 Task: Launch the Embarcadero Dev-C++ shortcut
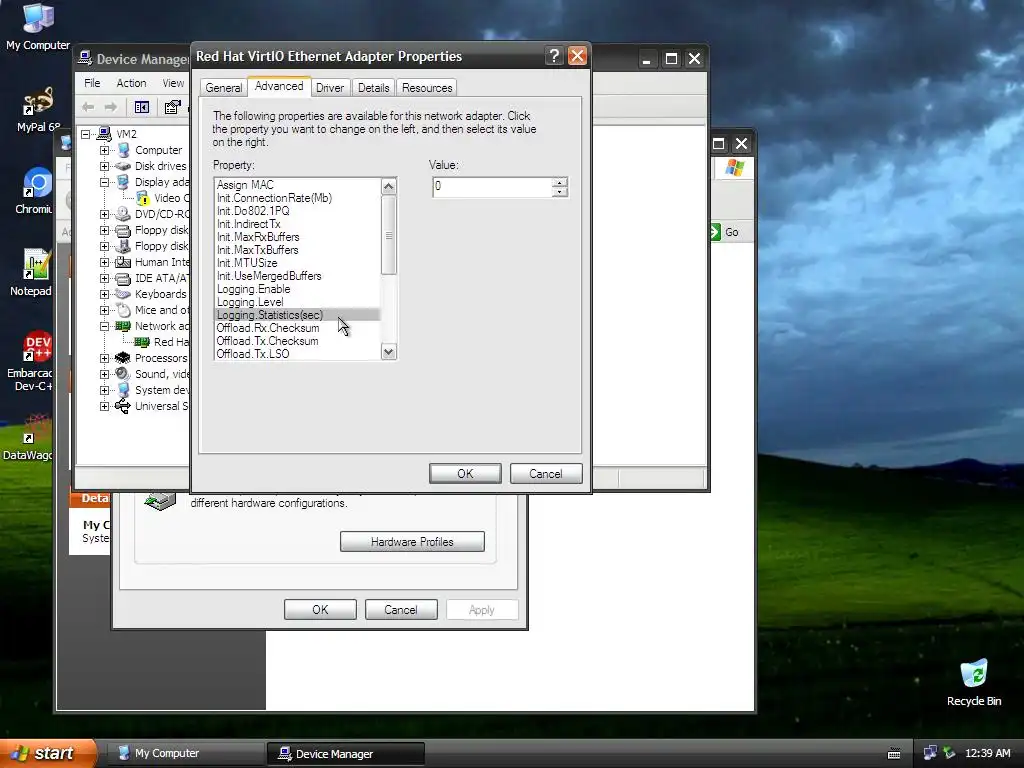[33, 362]
